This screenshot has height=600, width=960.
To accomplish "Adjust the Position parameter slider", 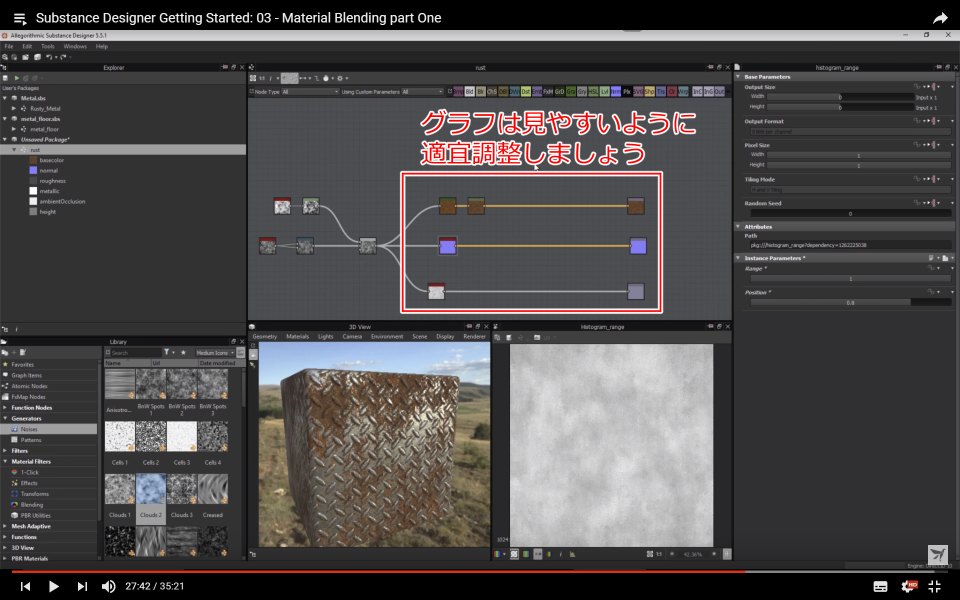I will pos(850,302).
